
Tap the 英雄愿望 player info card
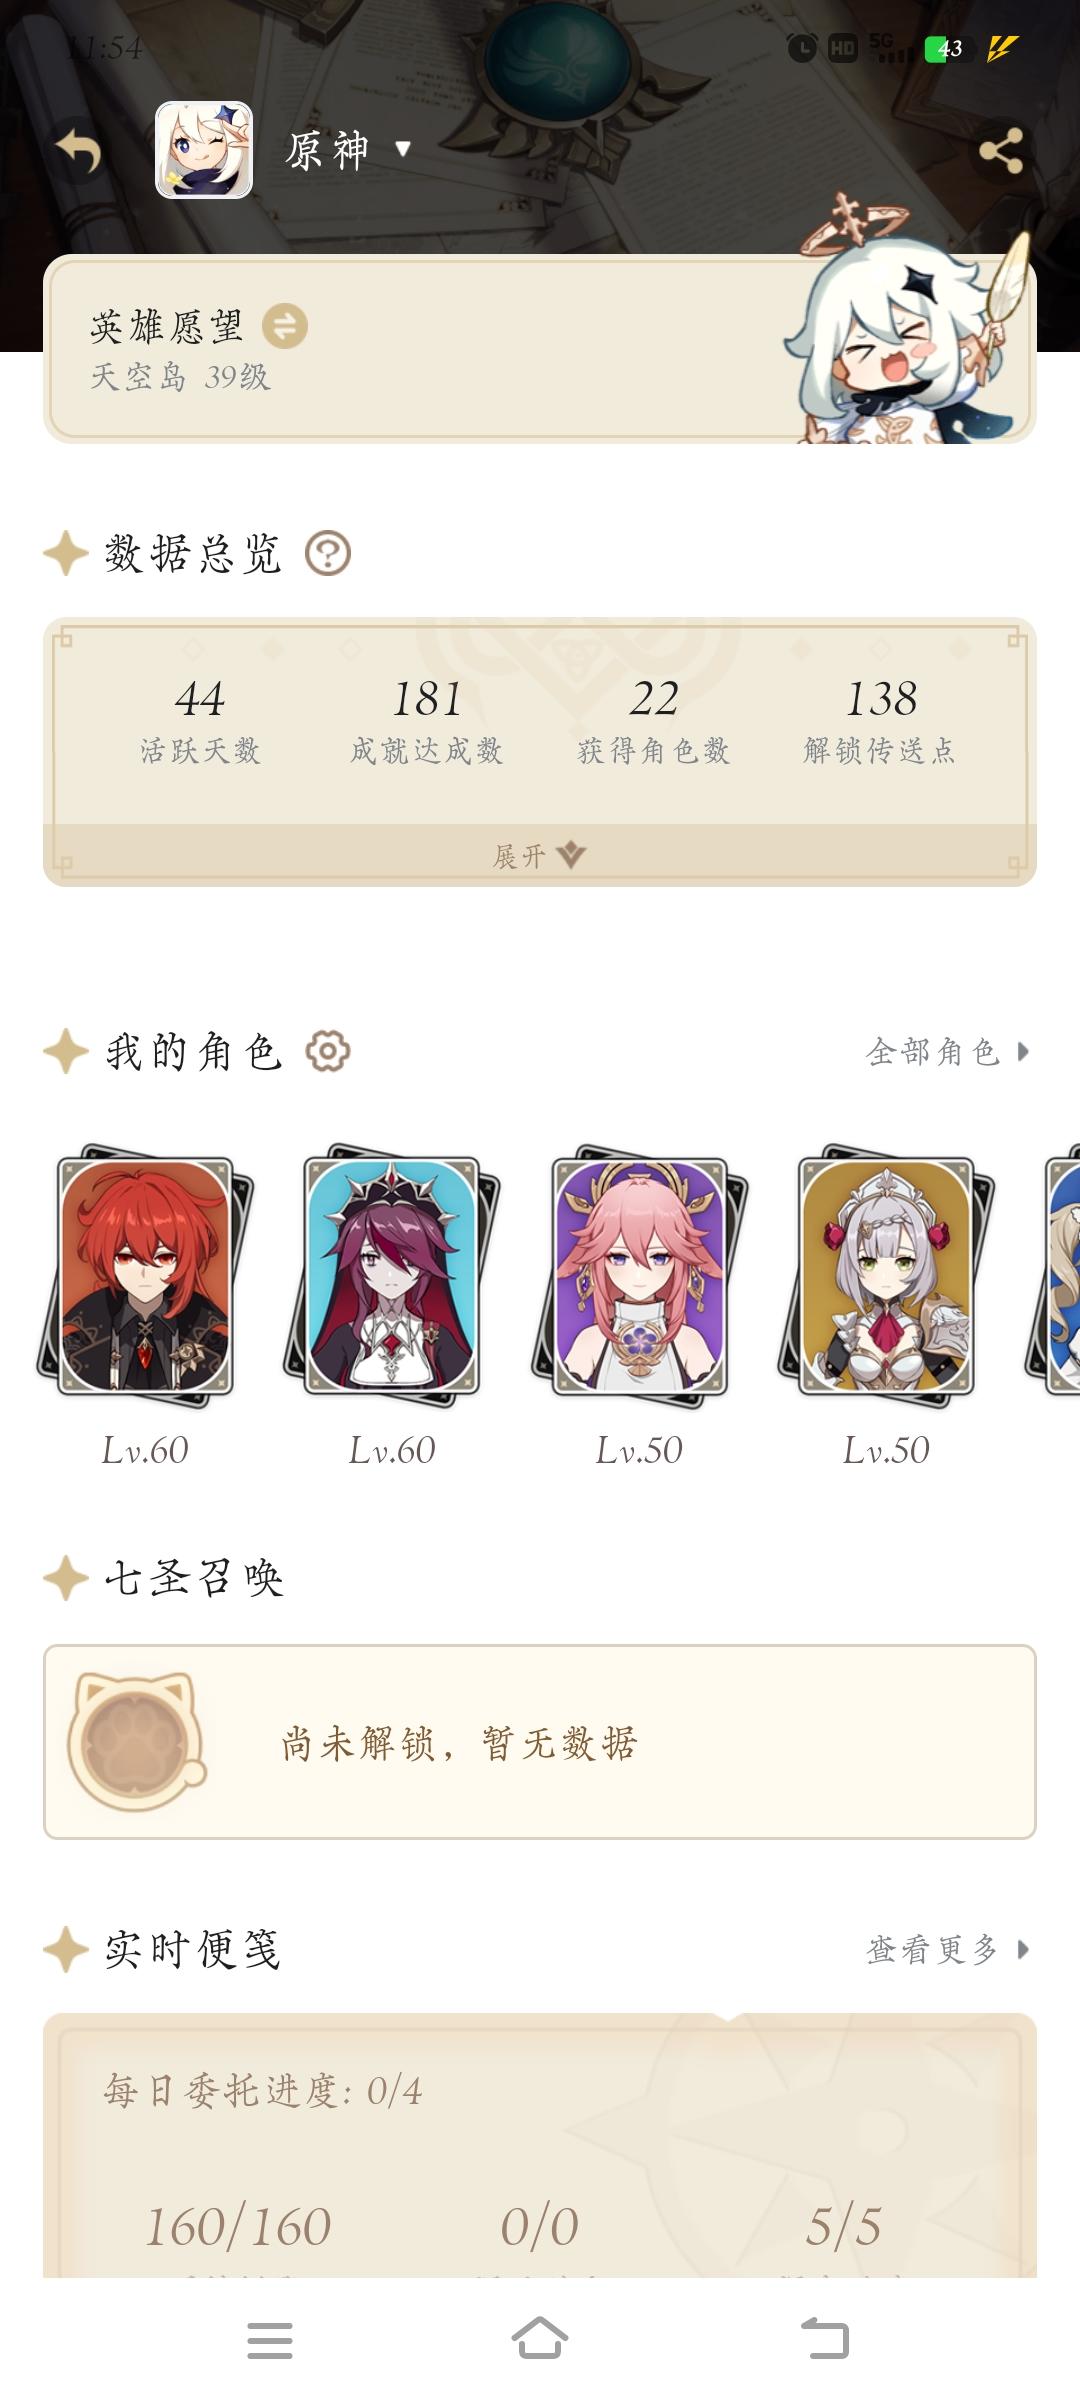540,349
